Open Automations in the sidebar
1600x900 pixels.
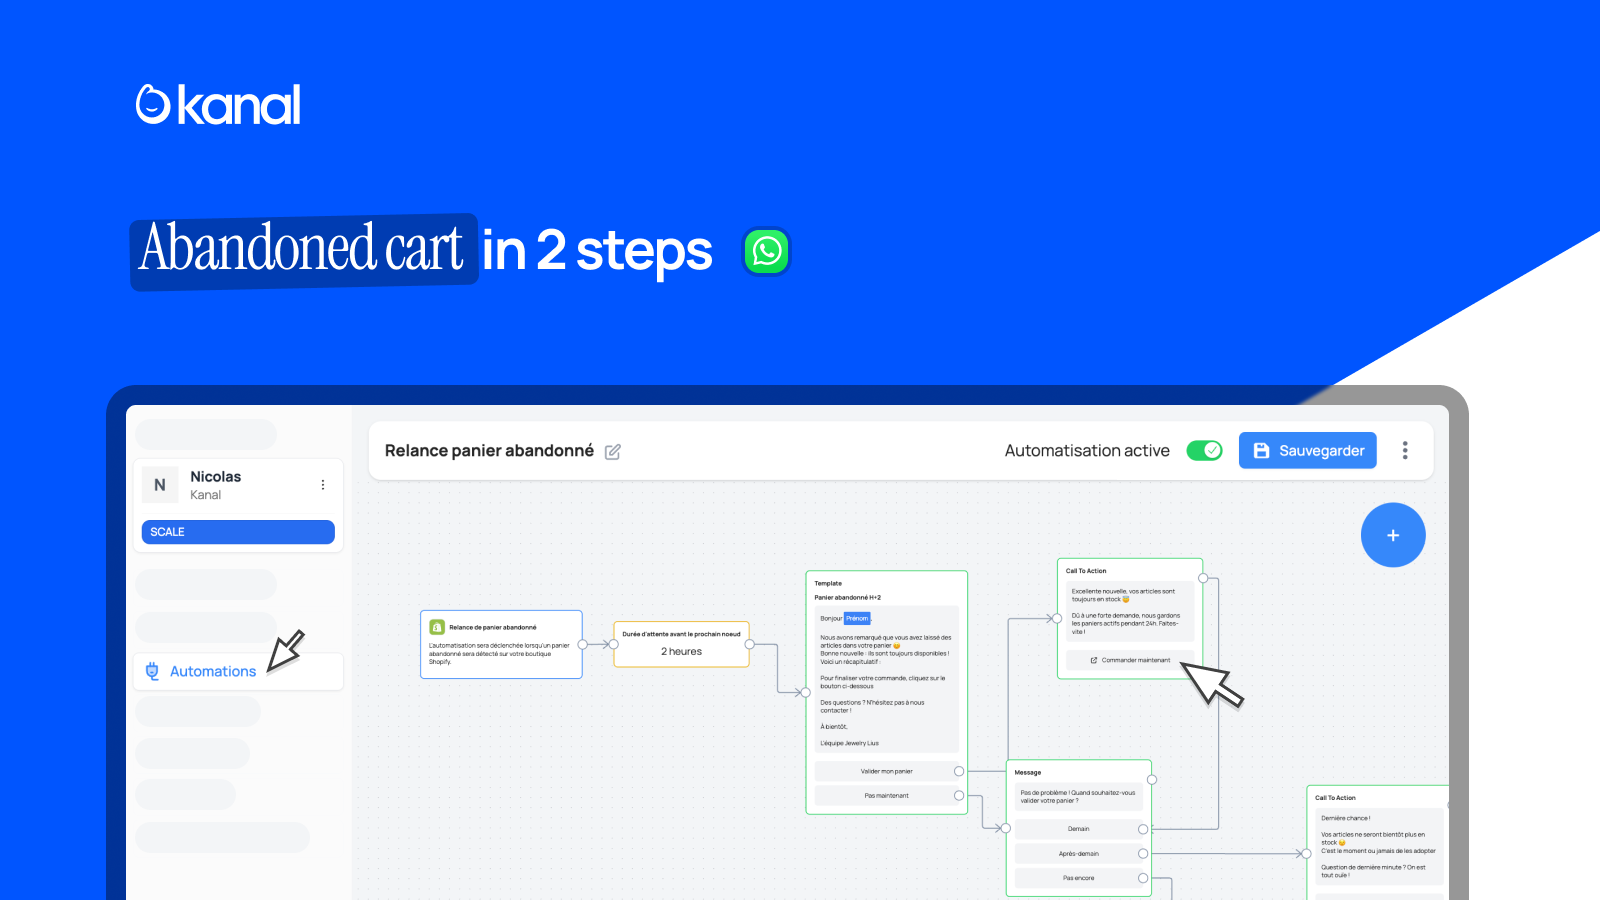(238, 671)
